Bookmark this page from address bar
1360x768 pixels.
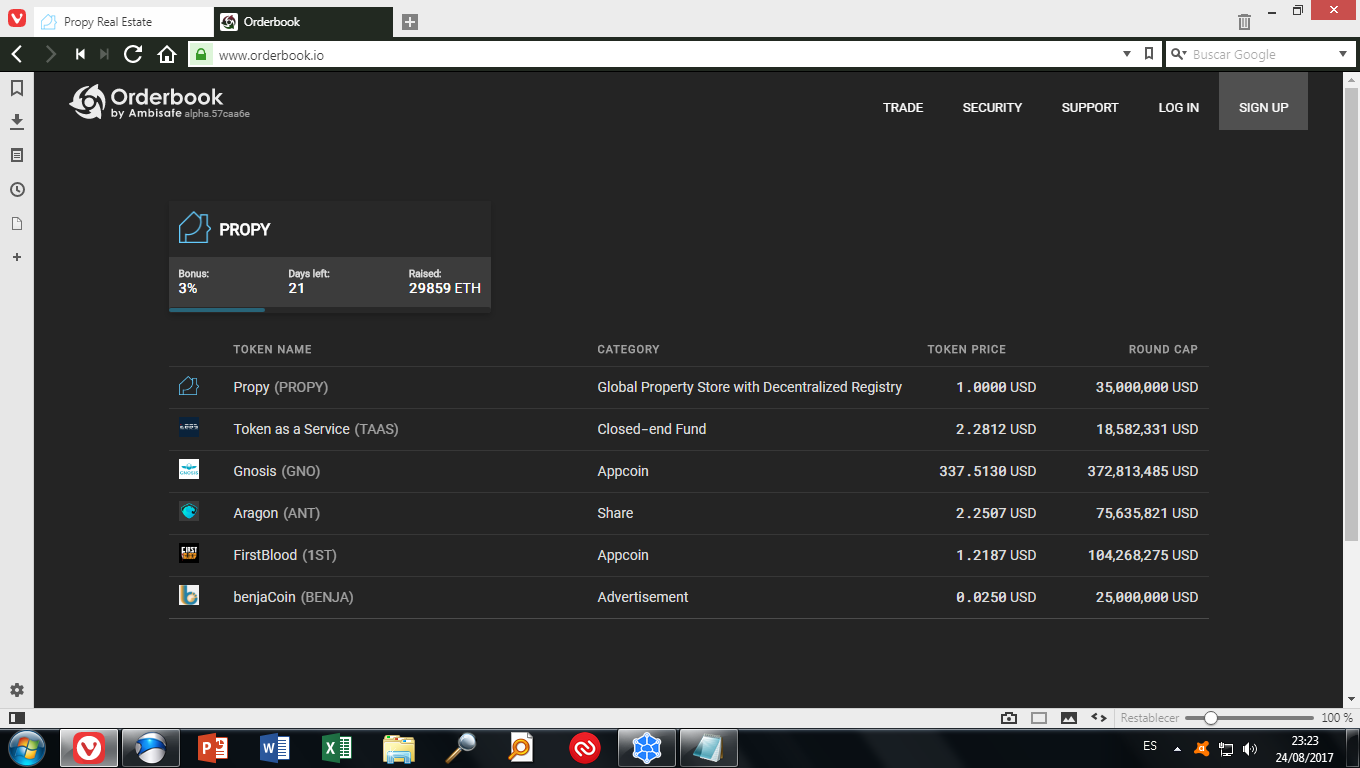point(1150,54)
